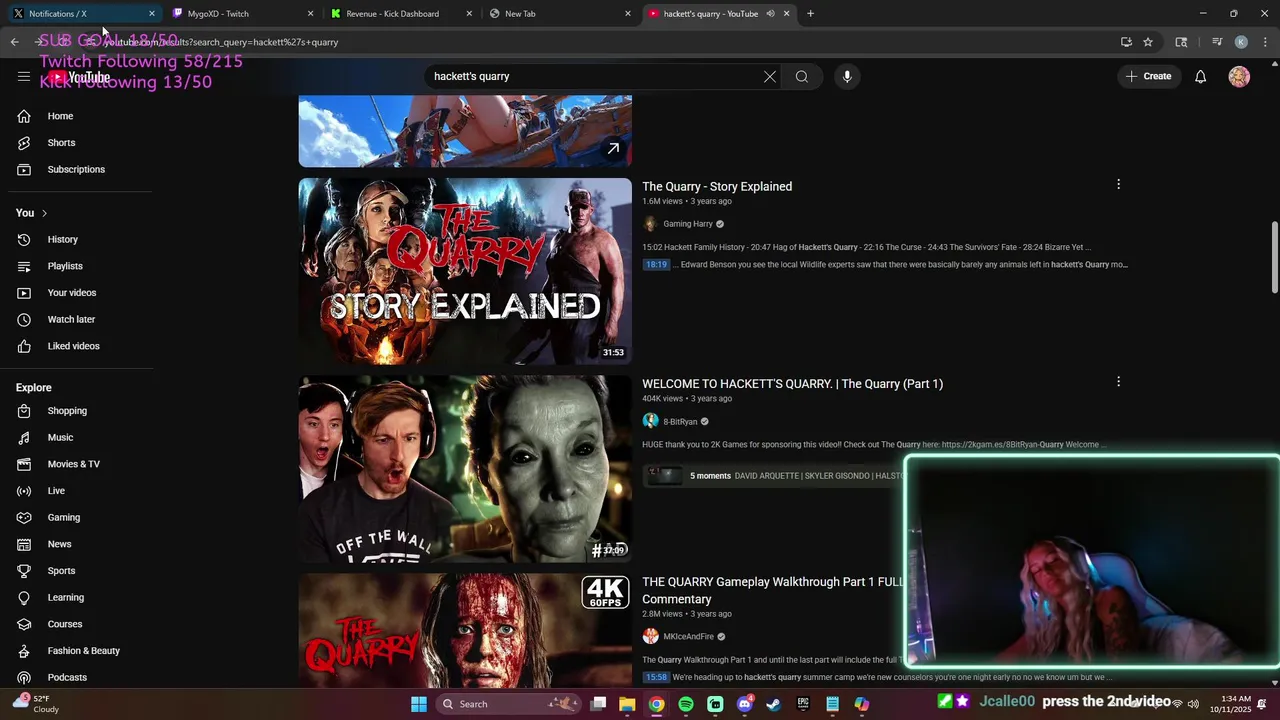Click the Home icon in sidebar
Screen dimensions: 1280x720
(x=24, y=116)
